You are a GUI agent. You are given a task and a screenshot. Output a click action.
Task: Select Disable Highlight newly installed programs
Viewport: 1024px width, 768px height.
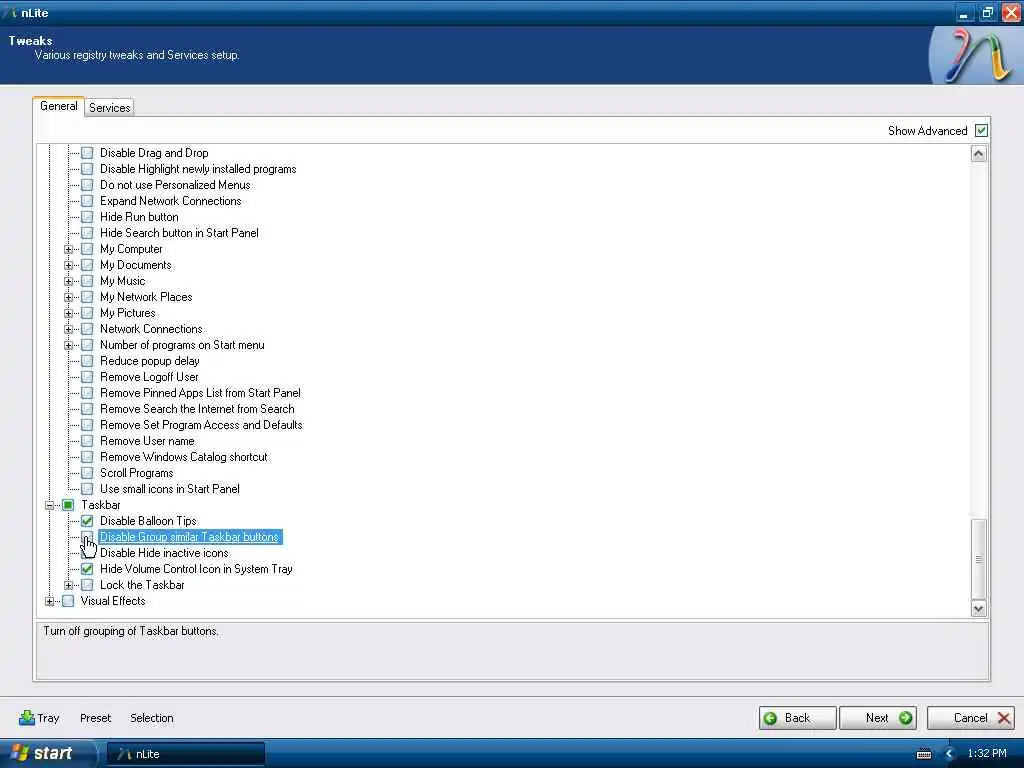tap(198, 169)
